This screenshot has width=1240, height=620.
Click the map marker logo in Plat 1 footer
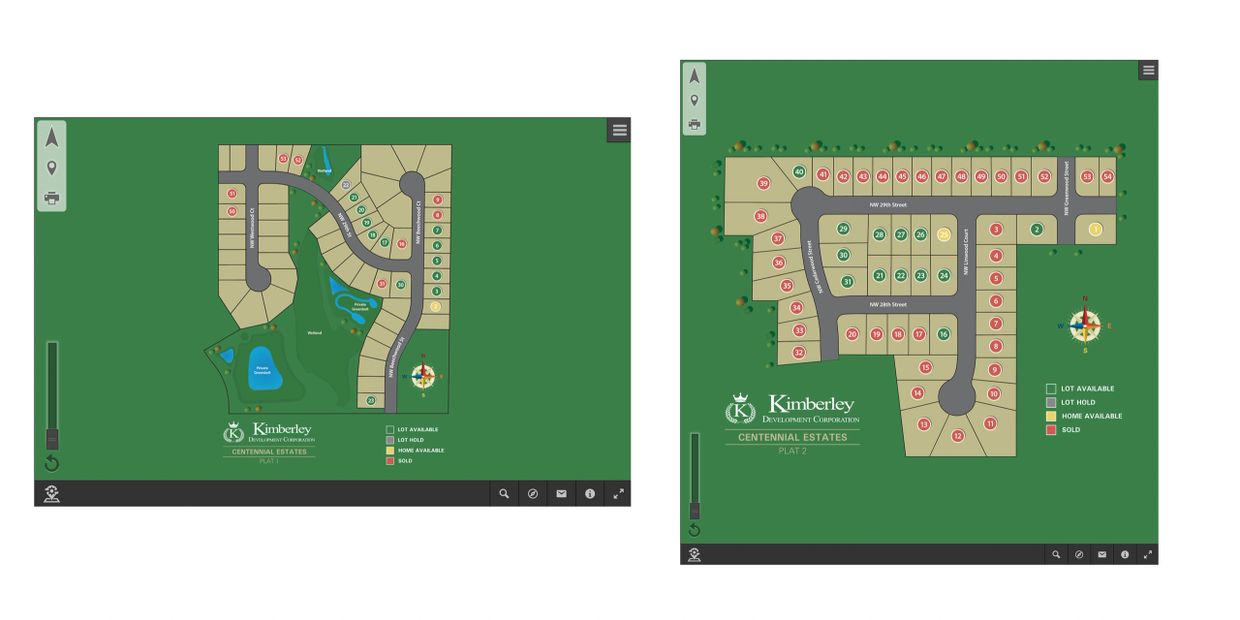(52, 493)
